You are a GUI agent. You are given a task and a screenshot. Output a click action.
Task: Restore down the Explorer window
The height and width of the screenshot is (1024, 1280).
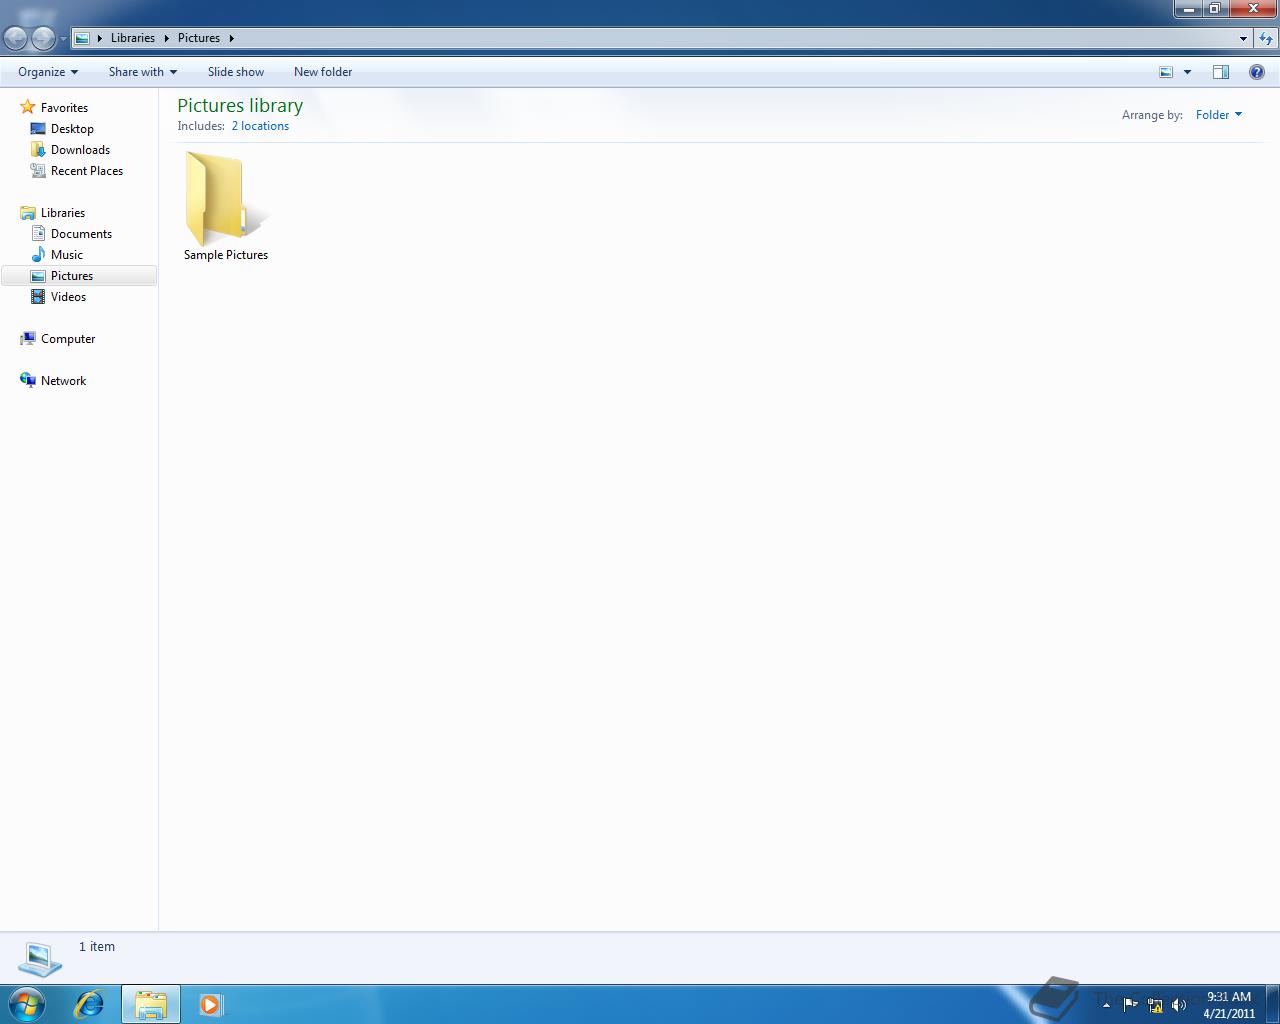click(x=1214, y=9)
